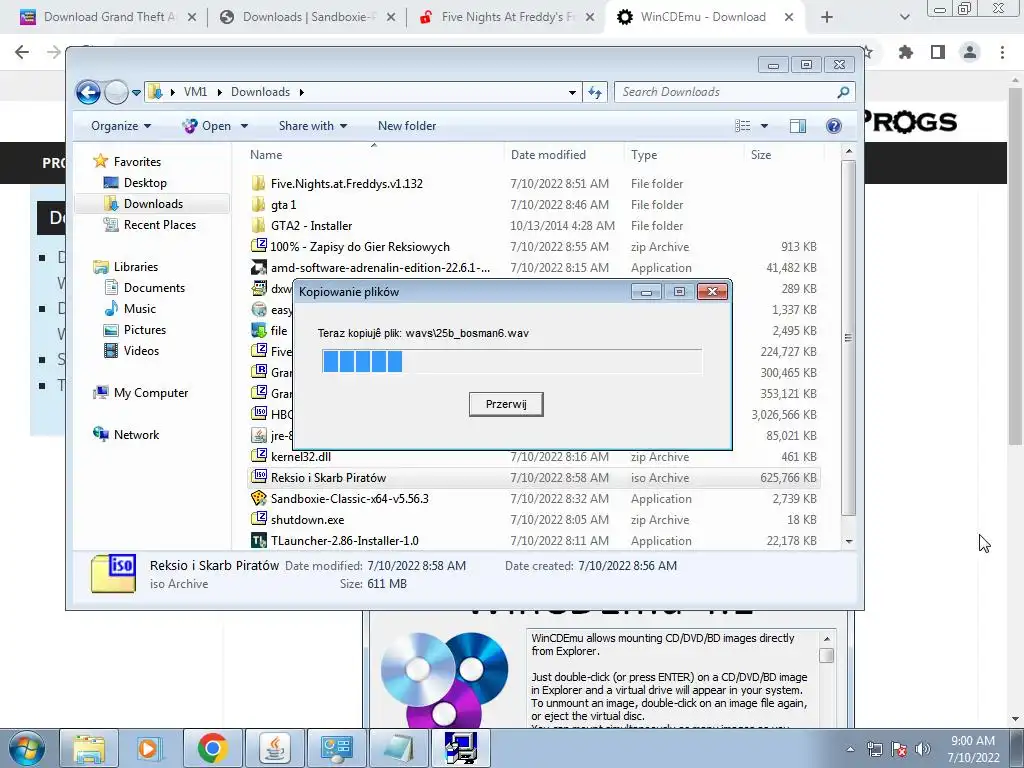The height and width of the screenshot is (768, 1024).
Task: Select Downloads in Favorites list
Action: (153, 204)
